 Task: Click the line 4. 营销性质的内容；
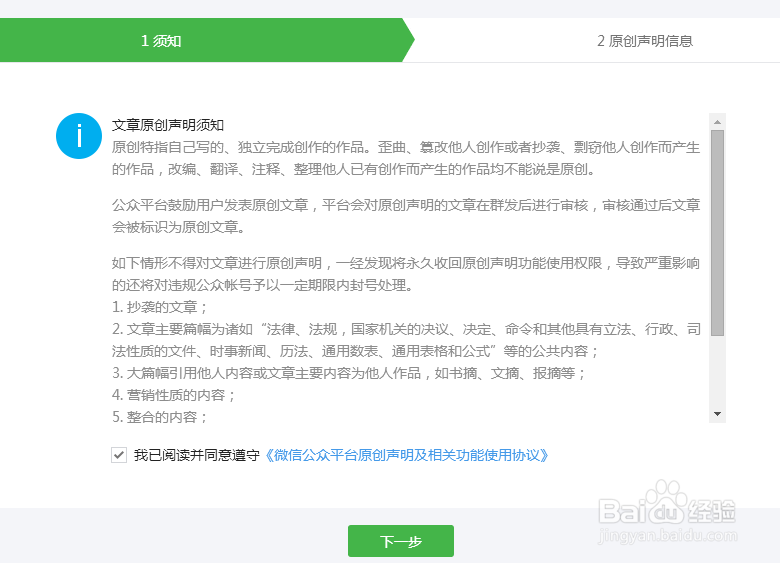[x=174, y=395]
